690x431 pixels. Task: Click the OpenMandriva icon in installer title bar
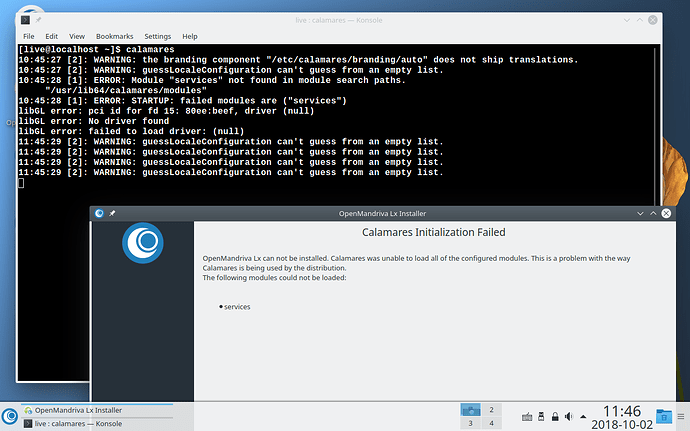(x=99, y=214)
